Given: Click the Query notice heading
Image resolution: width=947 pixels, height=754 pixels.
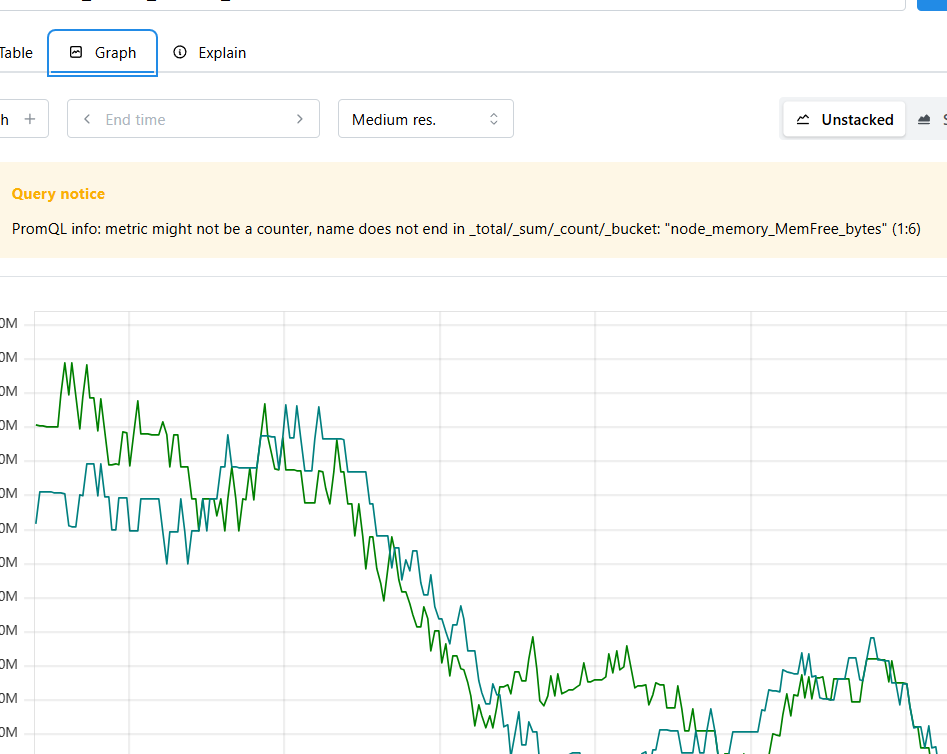Looking at the screenshot, I should (x=58, y=193).
